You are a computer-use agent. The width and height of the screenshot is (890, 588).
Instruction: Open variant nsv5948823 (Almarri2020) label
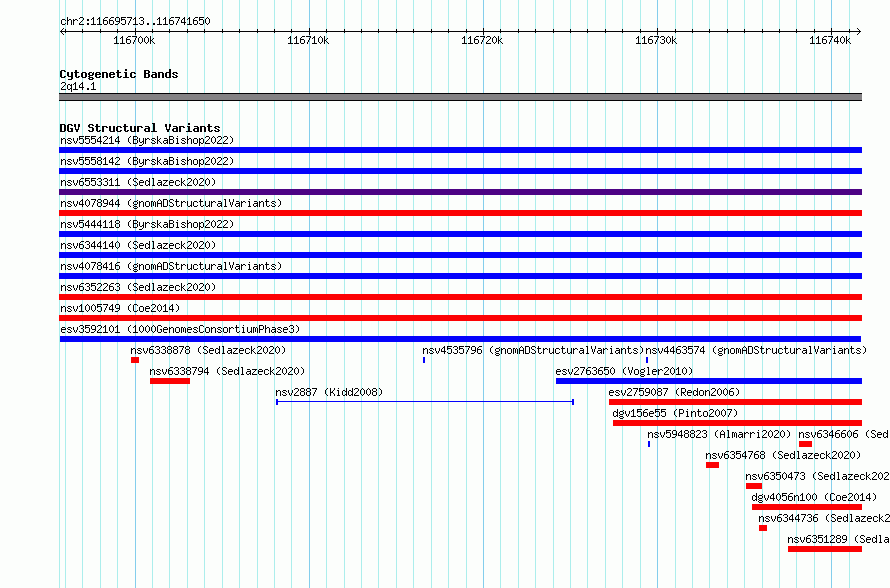click(x=719, y=434)
